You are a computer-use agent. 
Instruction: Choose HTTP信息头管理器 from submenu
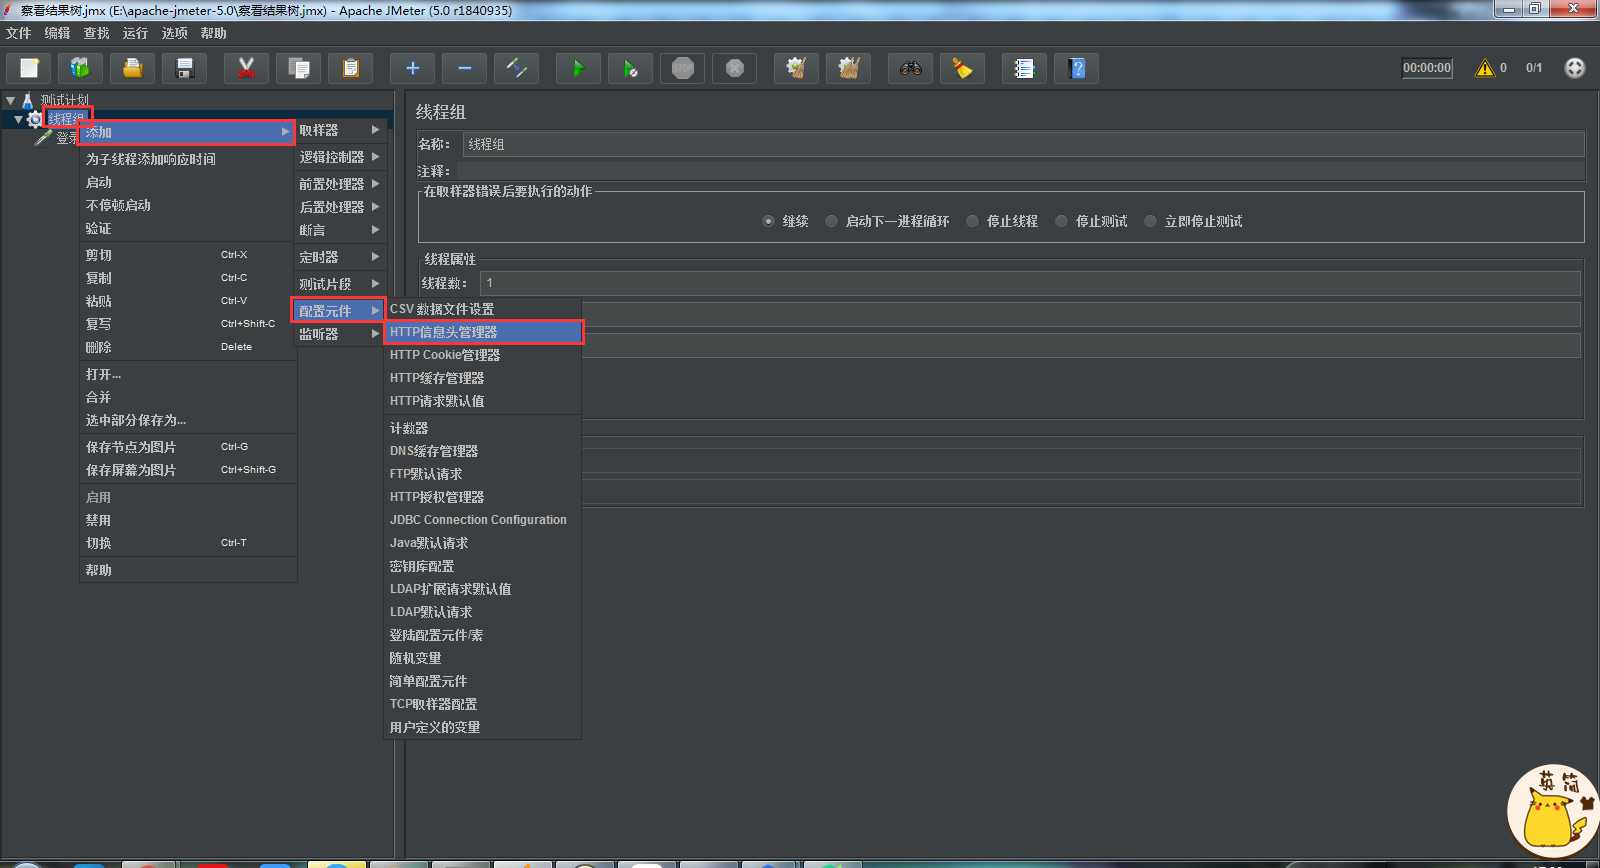483,332
